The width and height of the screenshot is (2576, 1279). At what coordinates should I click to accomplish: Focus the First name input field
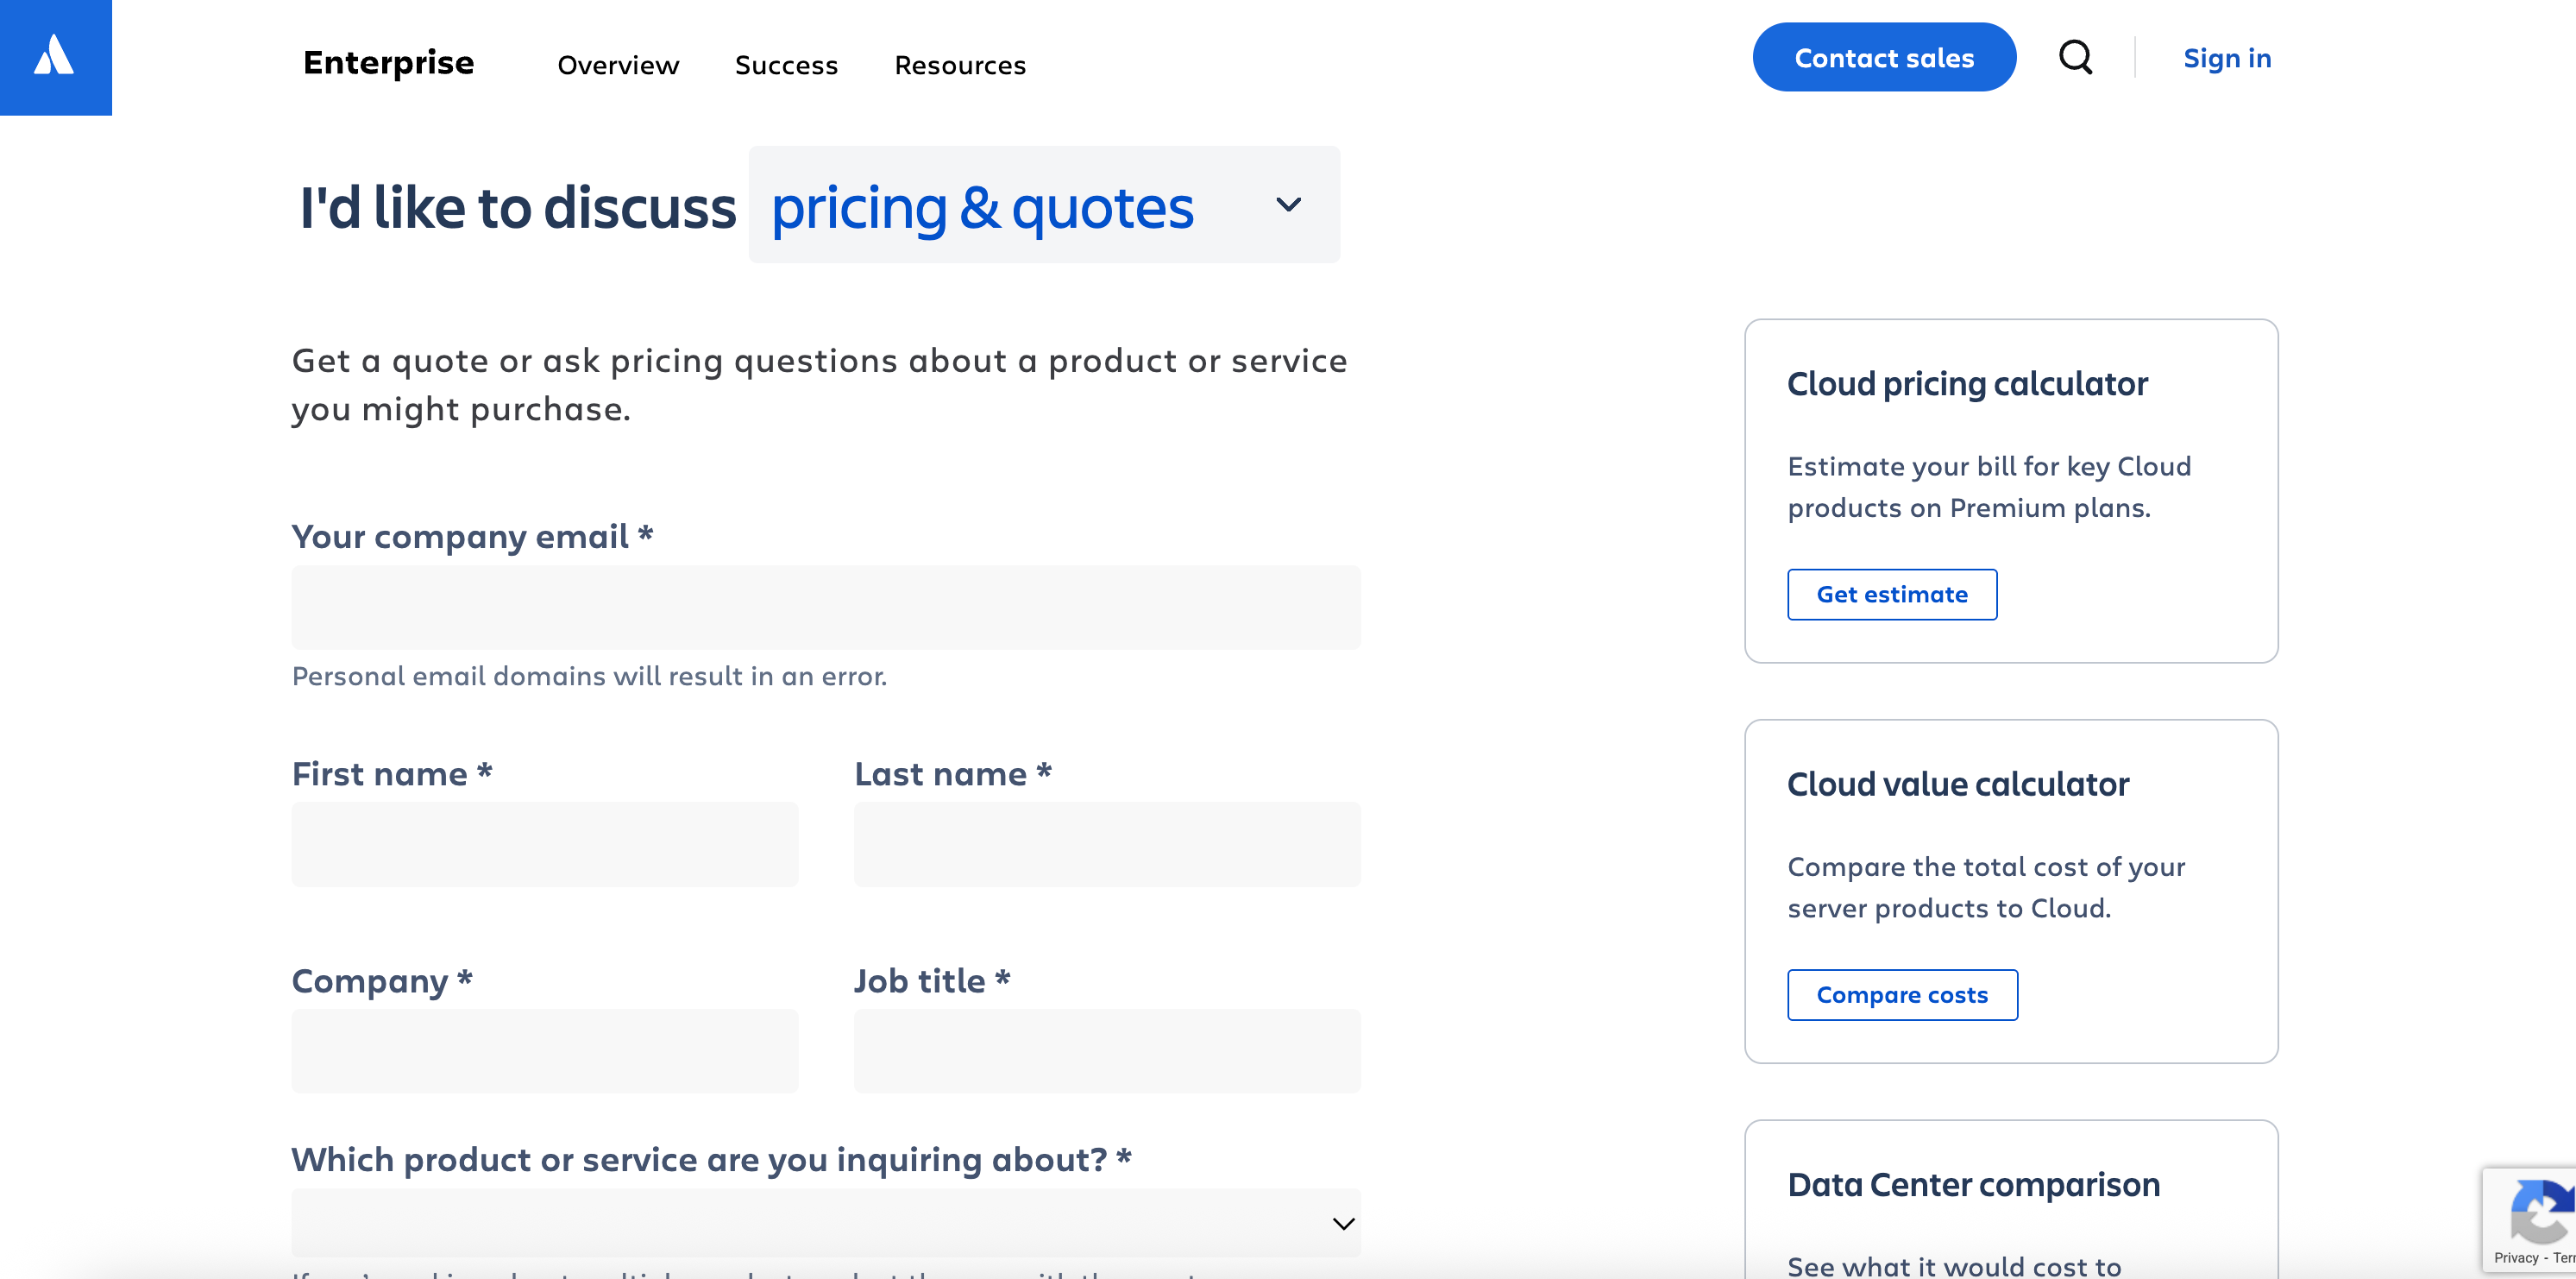point(545,843)
